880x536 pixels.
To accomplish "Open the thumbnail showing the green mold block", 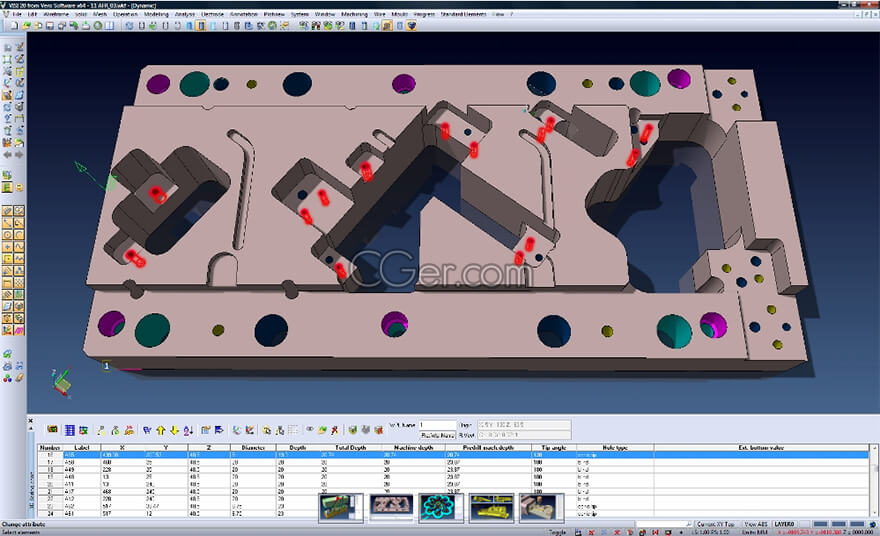I will (x=341, y=507).
